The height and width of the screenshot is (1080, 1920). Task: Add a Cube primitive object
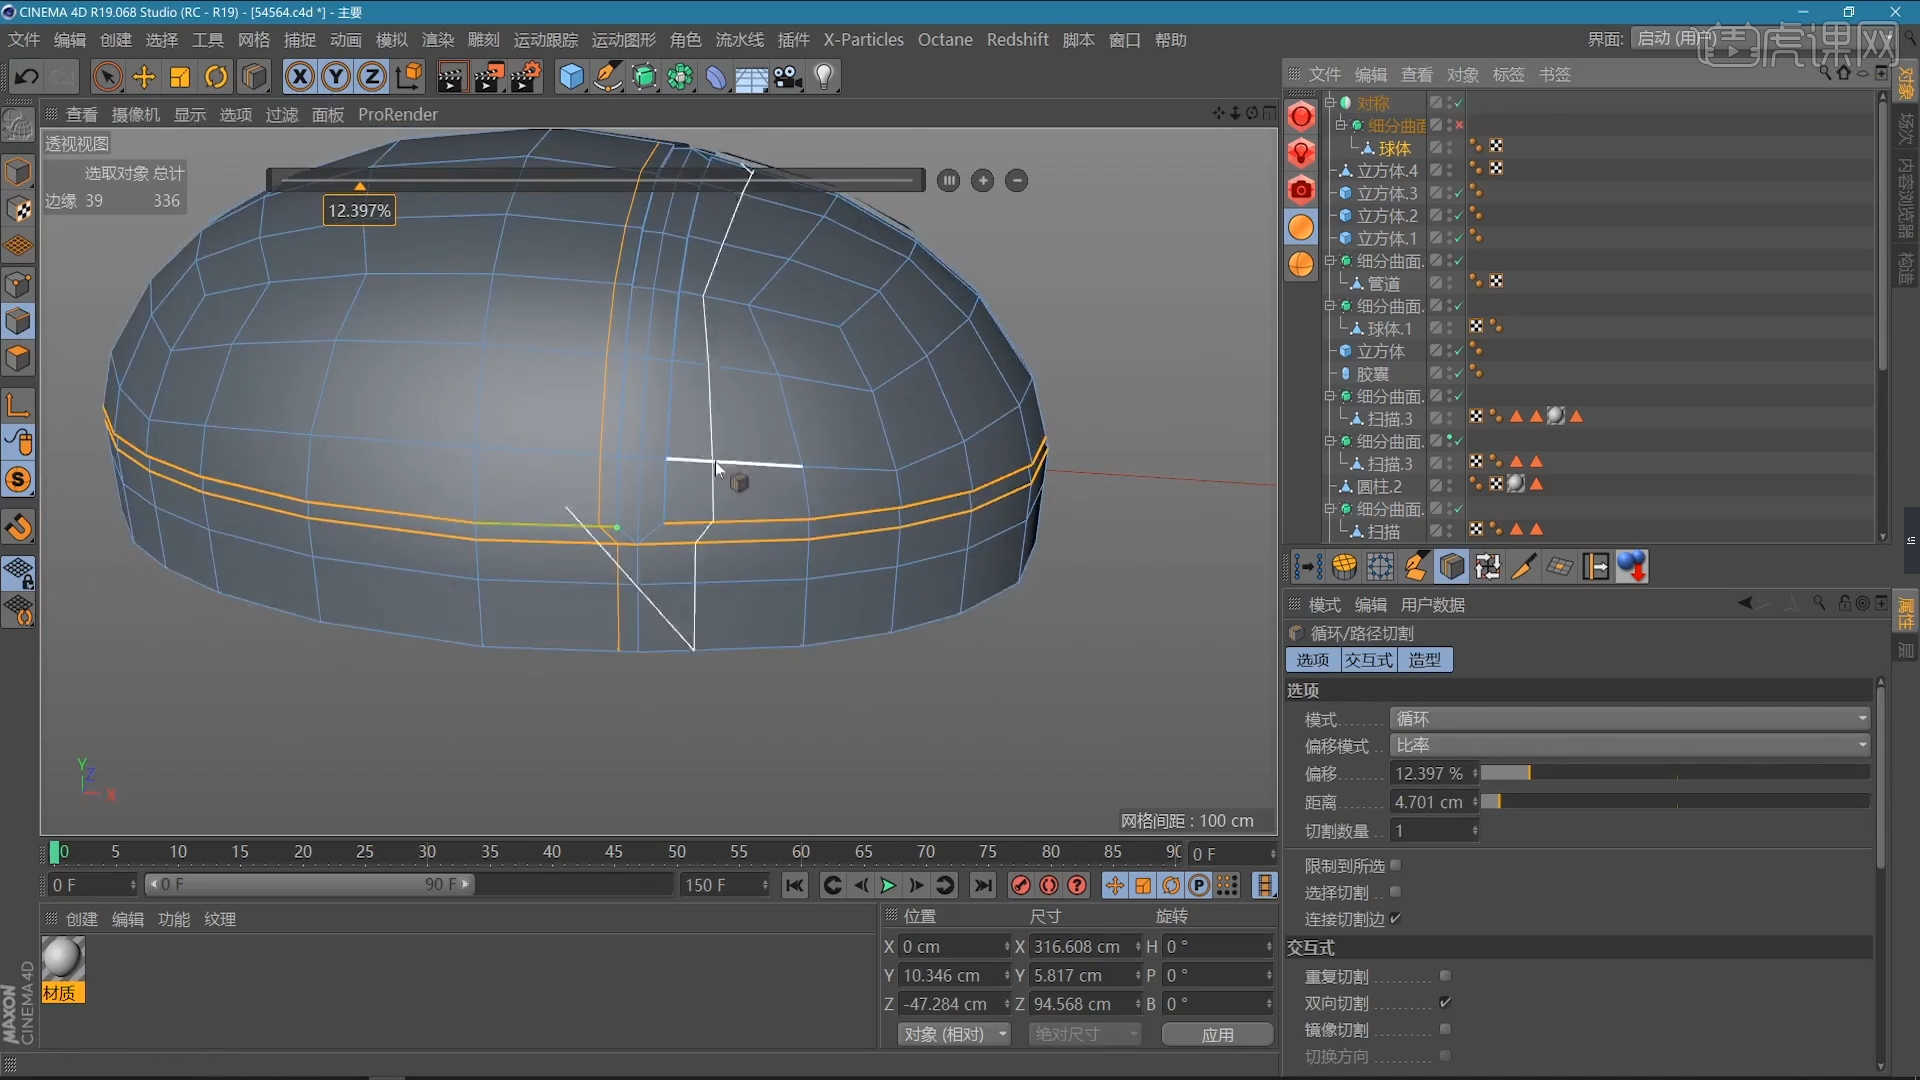[571, 77]
